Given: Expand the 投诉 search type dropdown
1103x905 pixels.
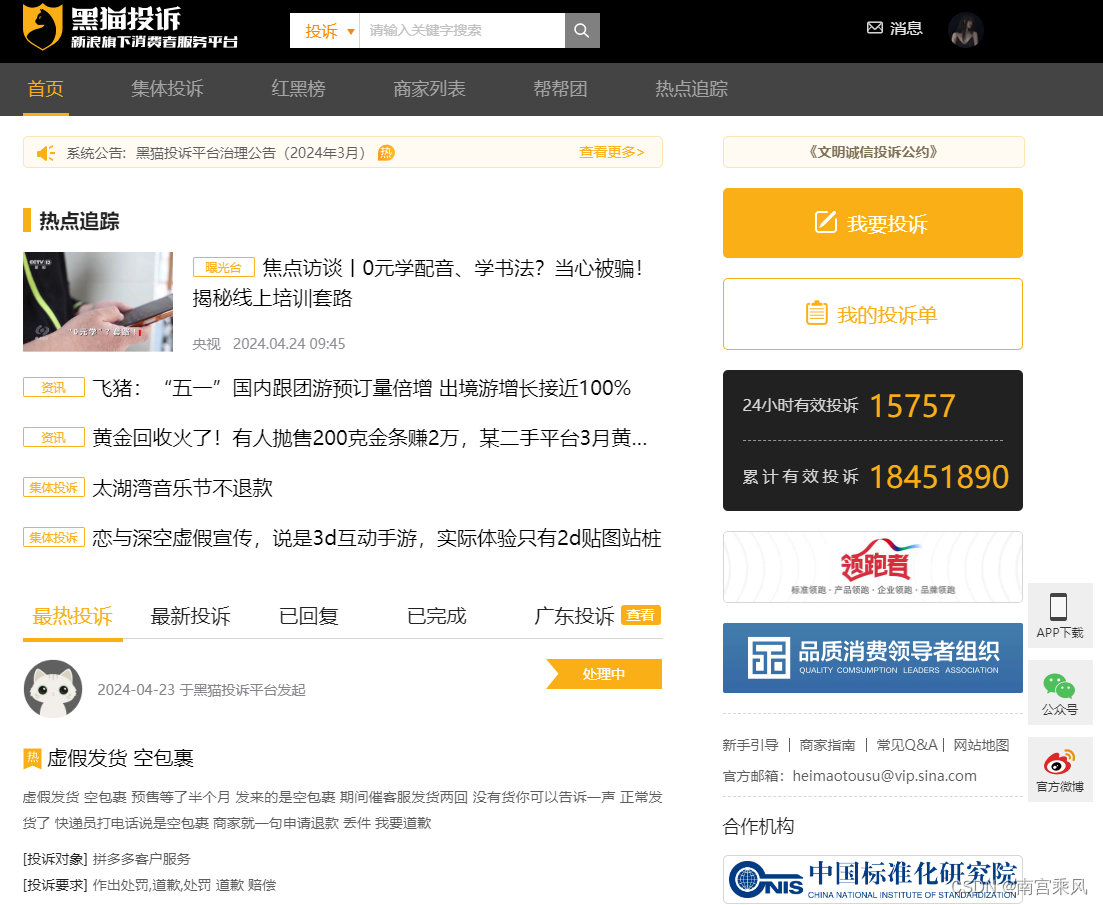Looking at the screenshot, I should pyautogui.click(x=325, y=30).
